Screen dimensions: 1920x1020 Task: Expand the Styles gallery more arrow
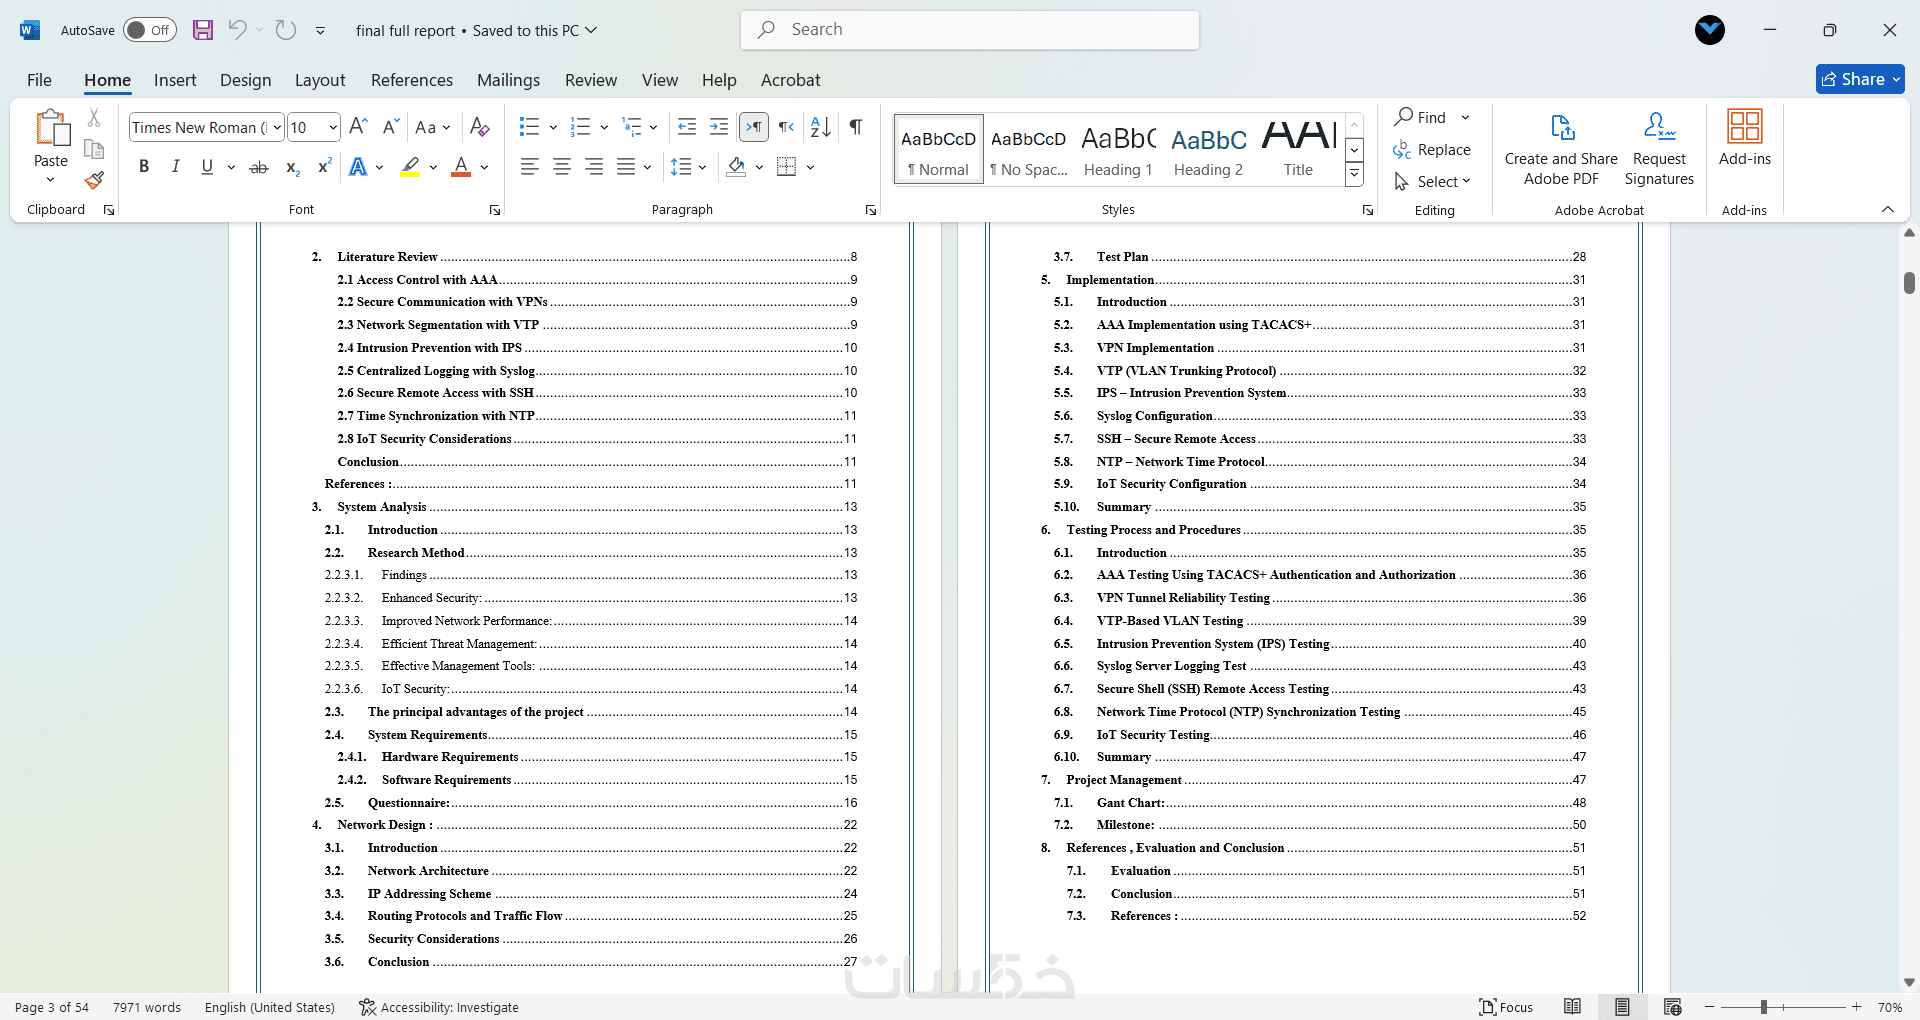1354,174
